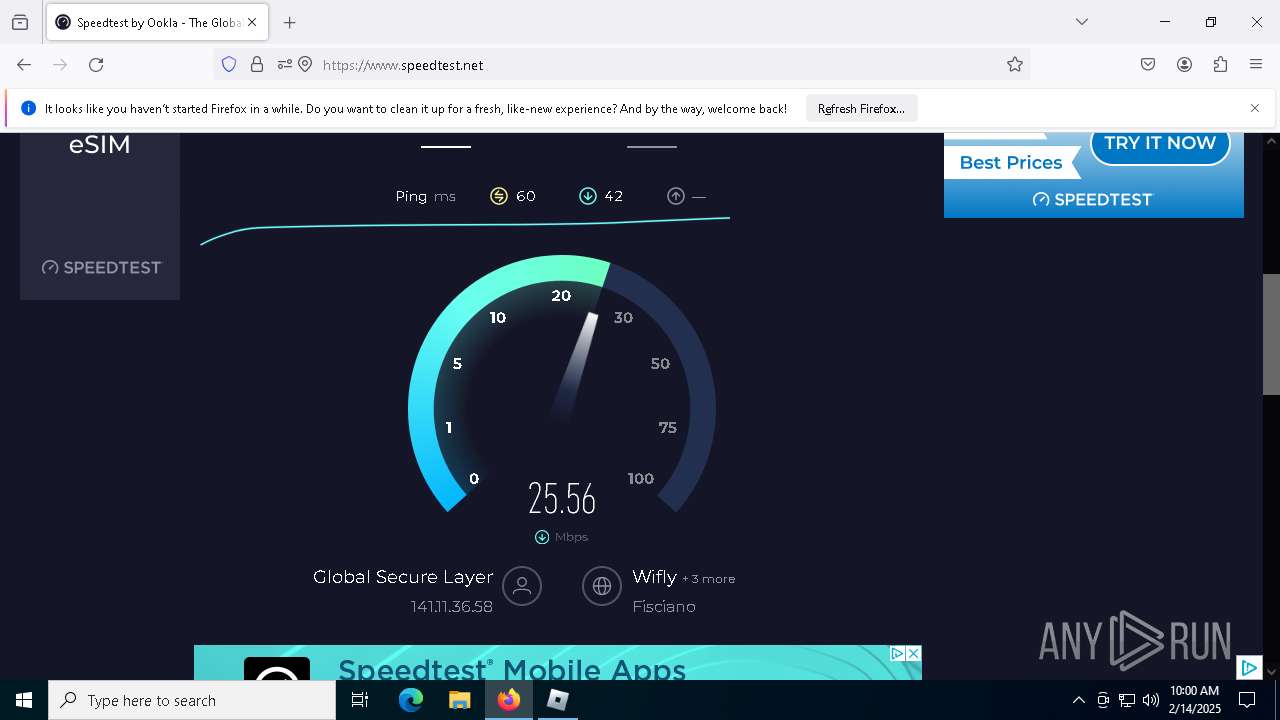Screen dimensions: 1280x720
Task: Open File Explorer from taskbar
Action: point(459,700)
